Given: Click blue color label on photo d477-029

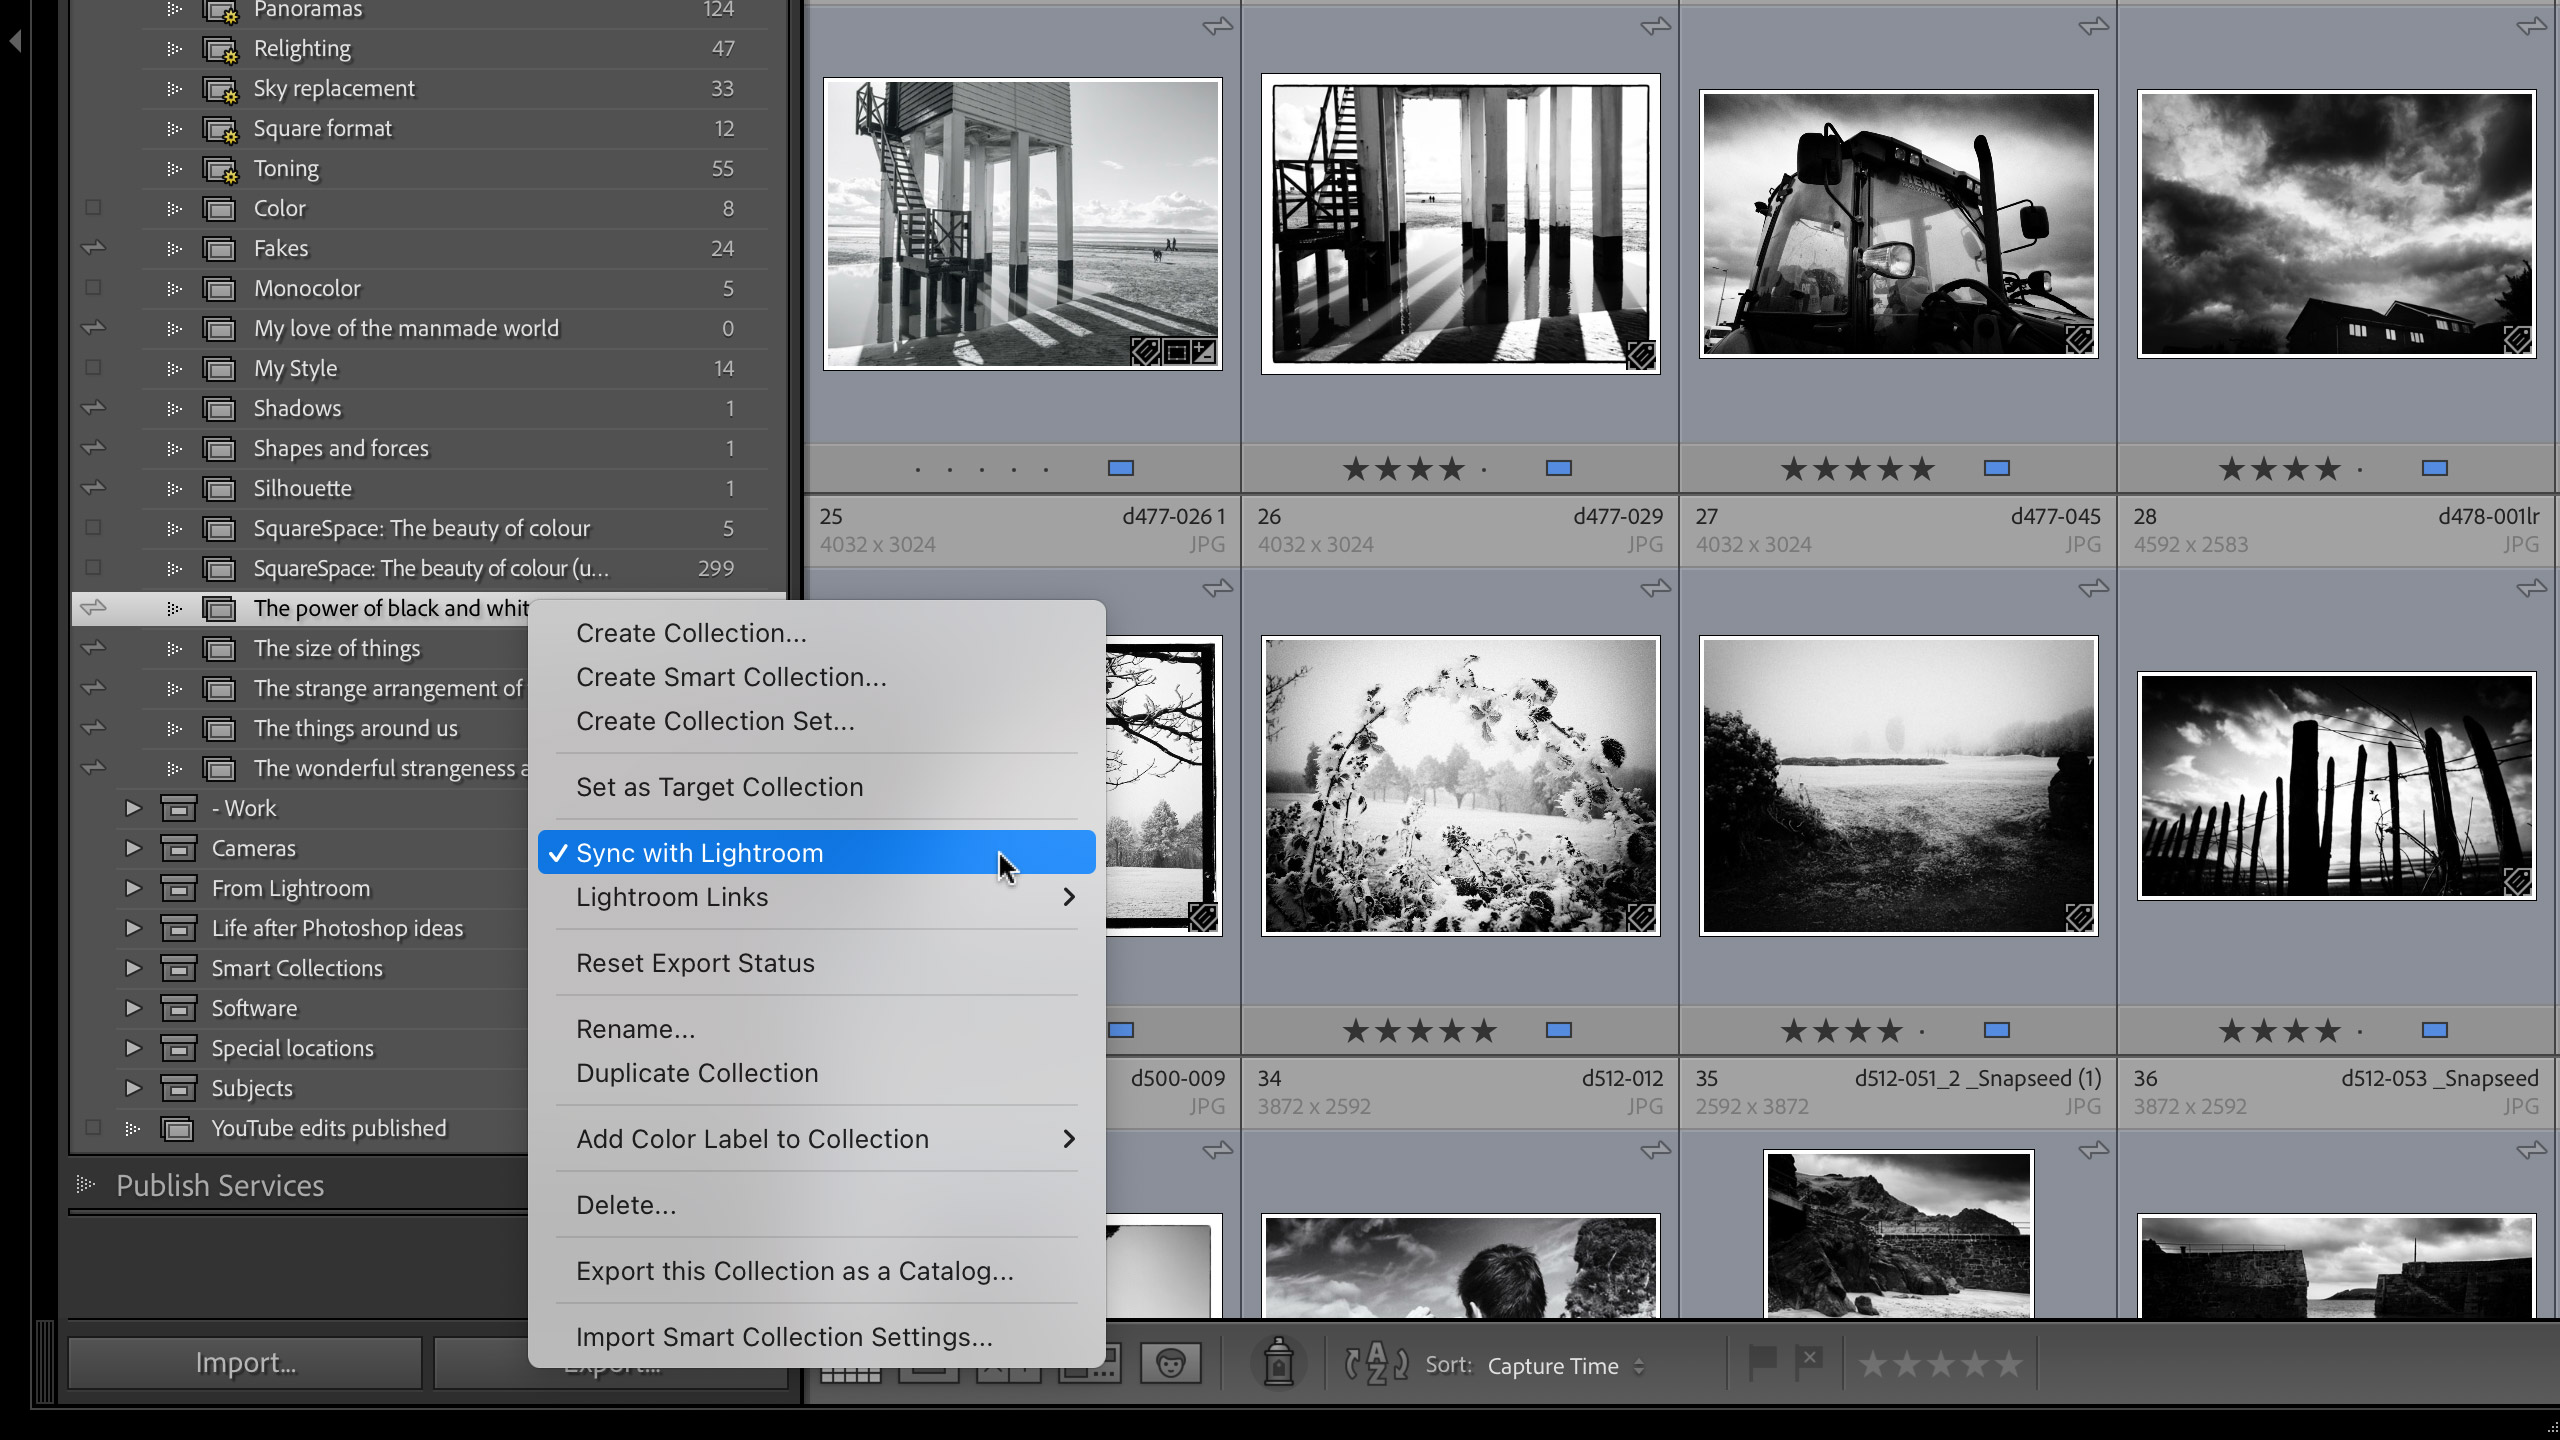Looking at the screenshot, I should pyautogui.click(x=1558, y=468).
